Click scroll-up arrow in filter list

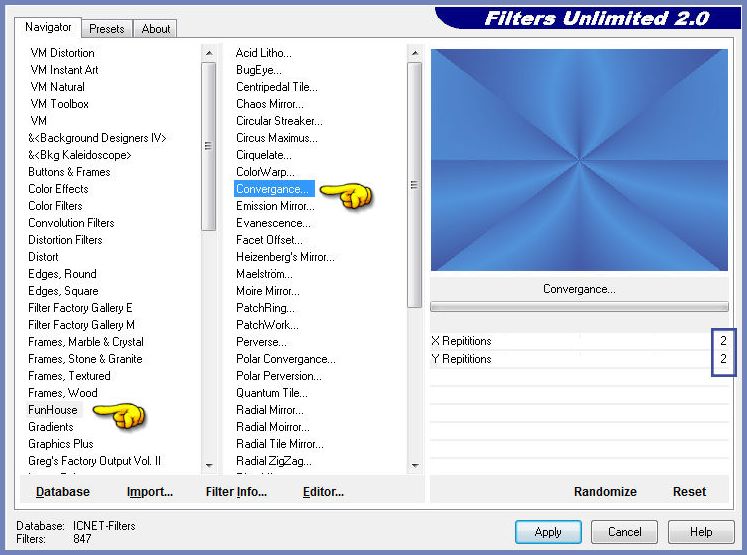click(414, 53)
